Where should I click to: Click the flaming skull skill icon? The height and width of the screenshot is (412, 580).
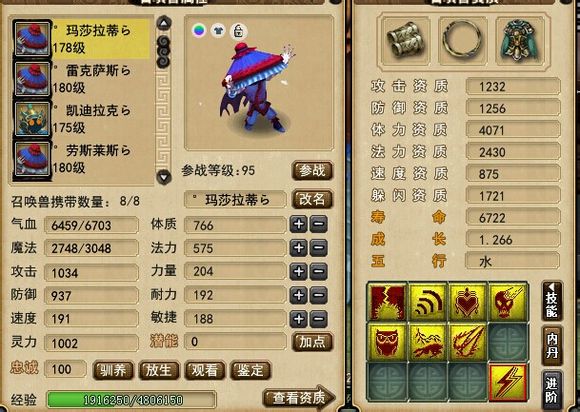(508, 302)
